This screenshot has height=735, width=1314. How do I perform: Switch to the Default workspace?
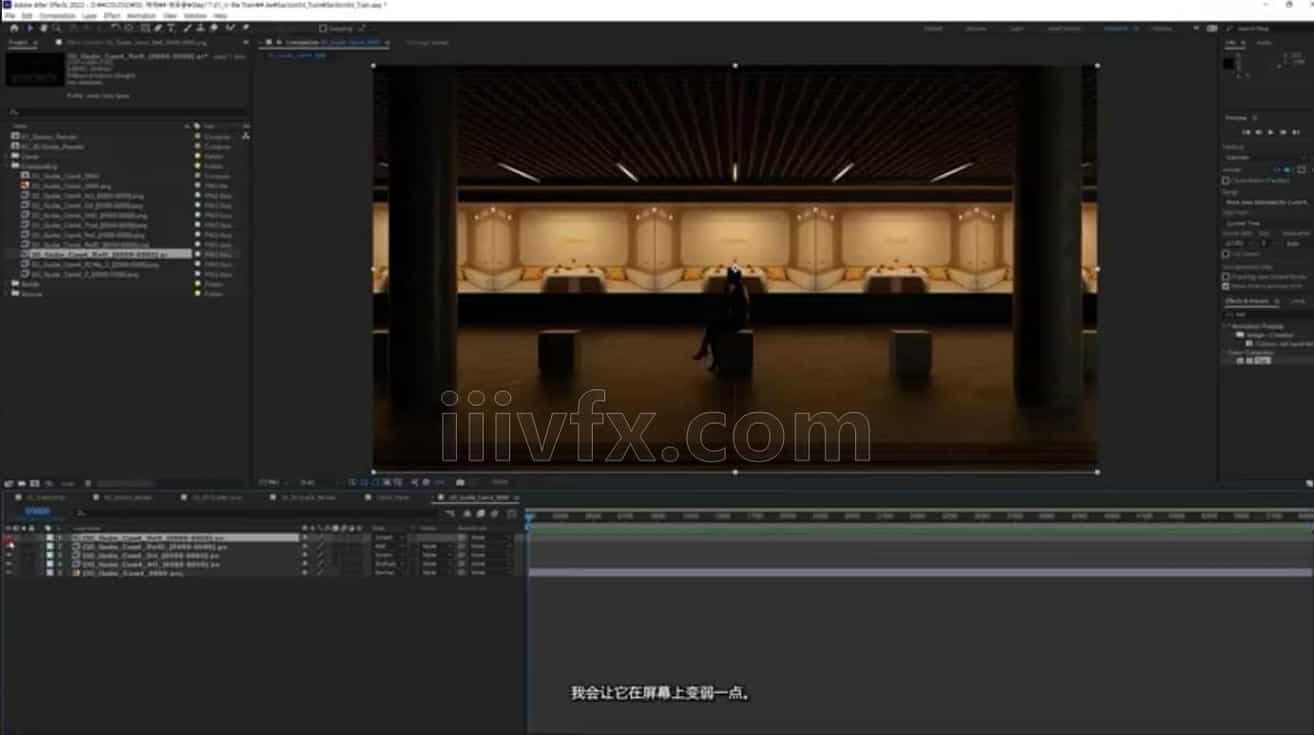[933, 29]
